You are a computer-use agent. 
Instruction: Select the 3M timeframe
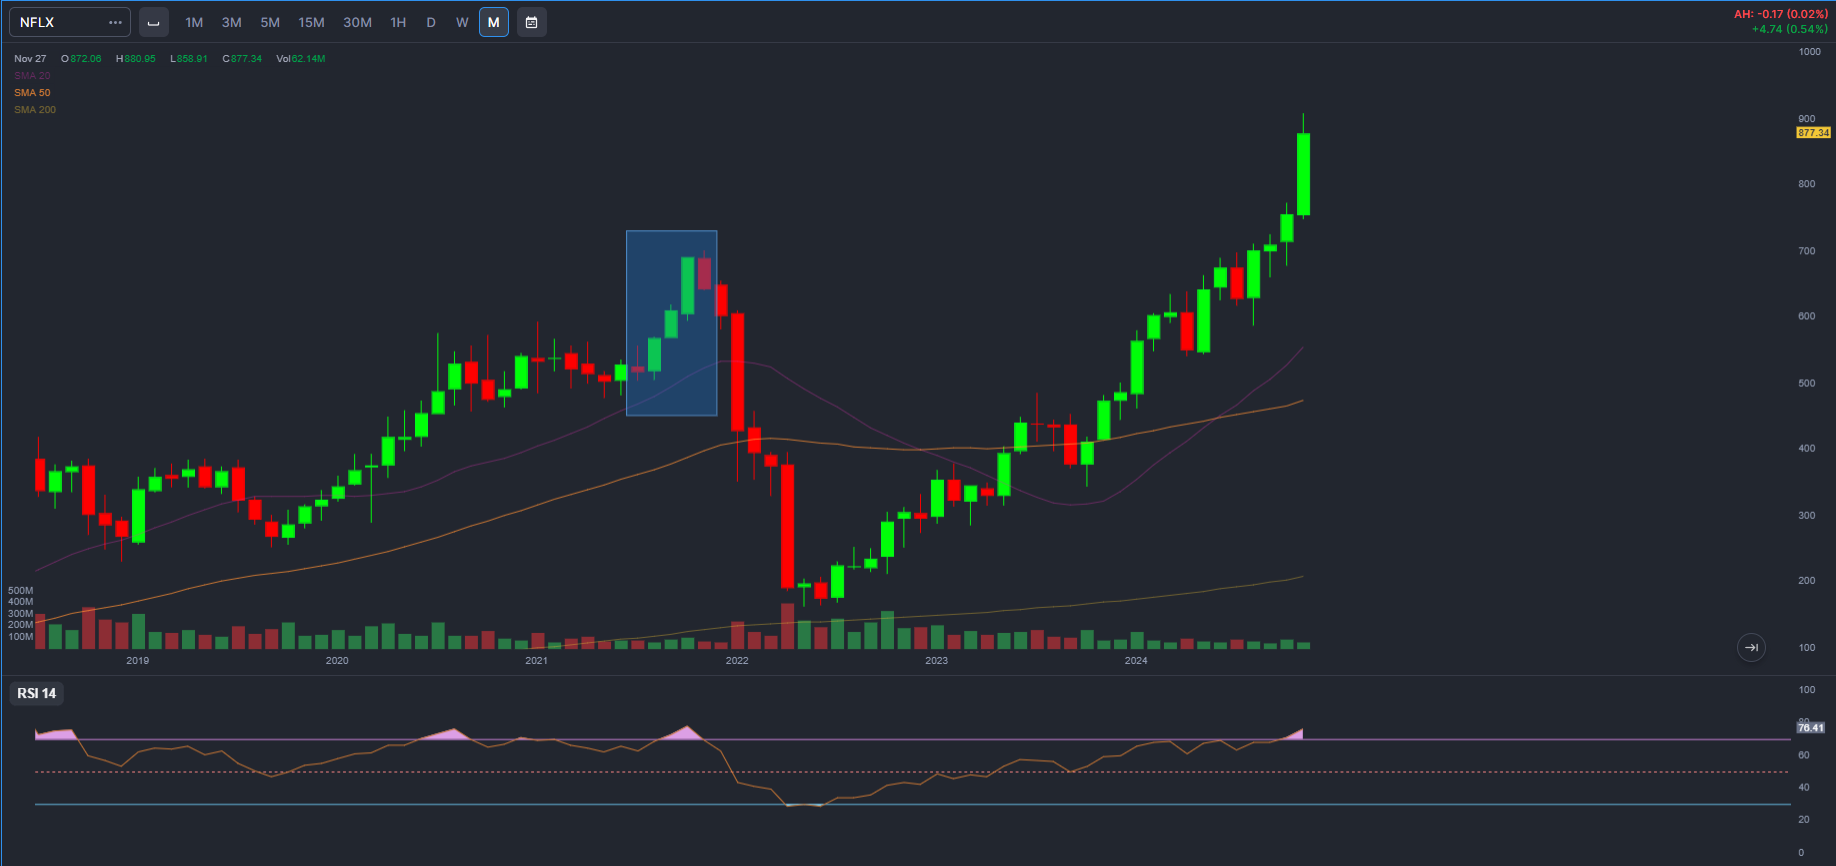click(x=232, y=22)
